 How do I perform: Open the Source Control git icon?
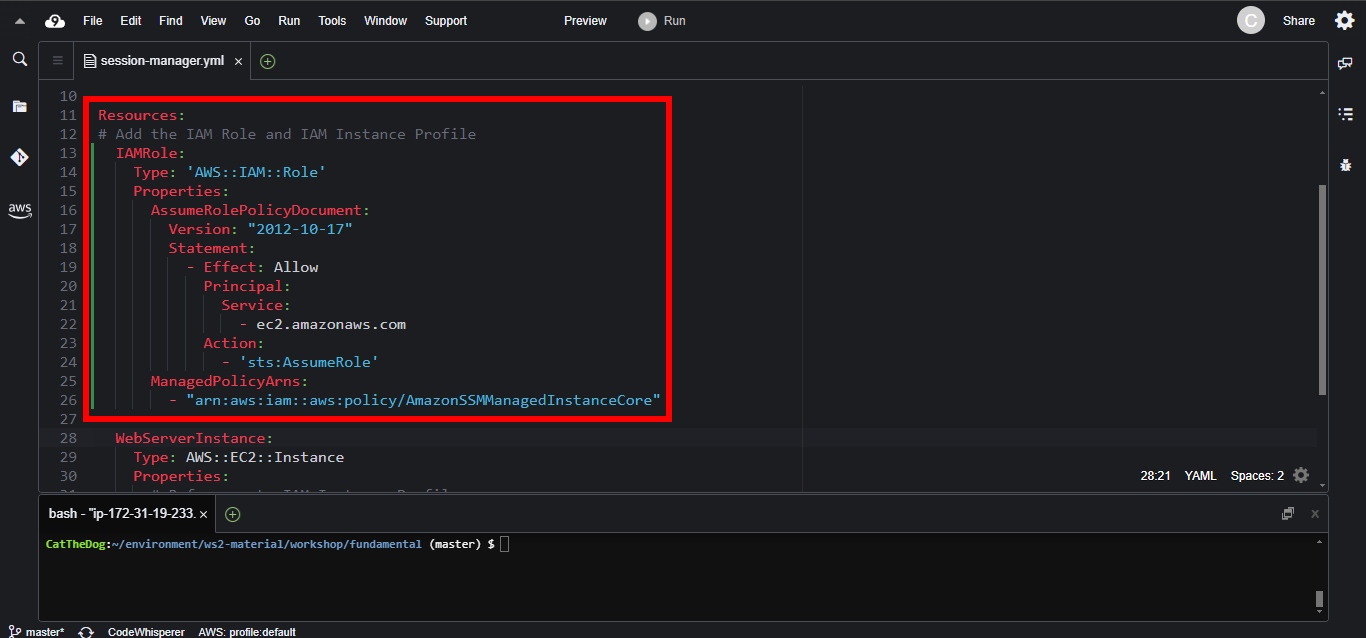[x=19, y=157]
